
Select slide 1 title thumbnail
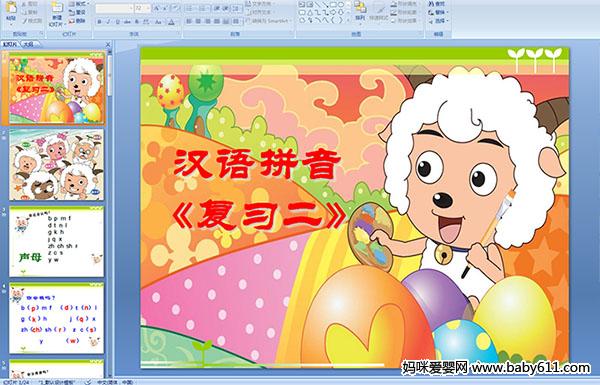(x=57, y=89)
